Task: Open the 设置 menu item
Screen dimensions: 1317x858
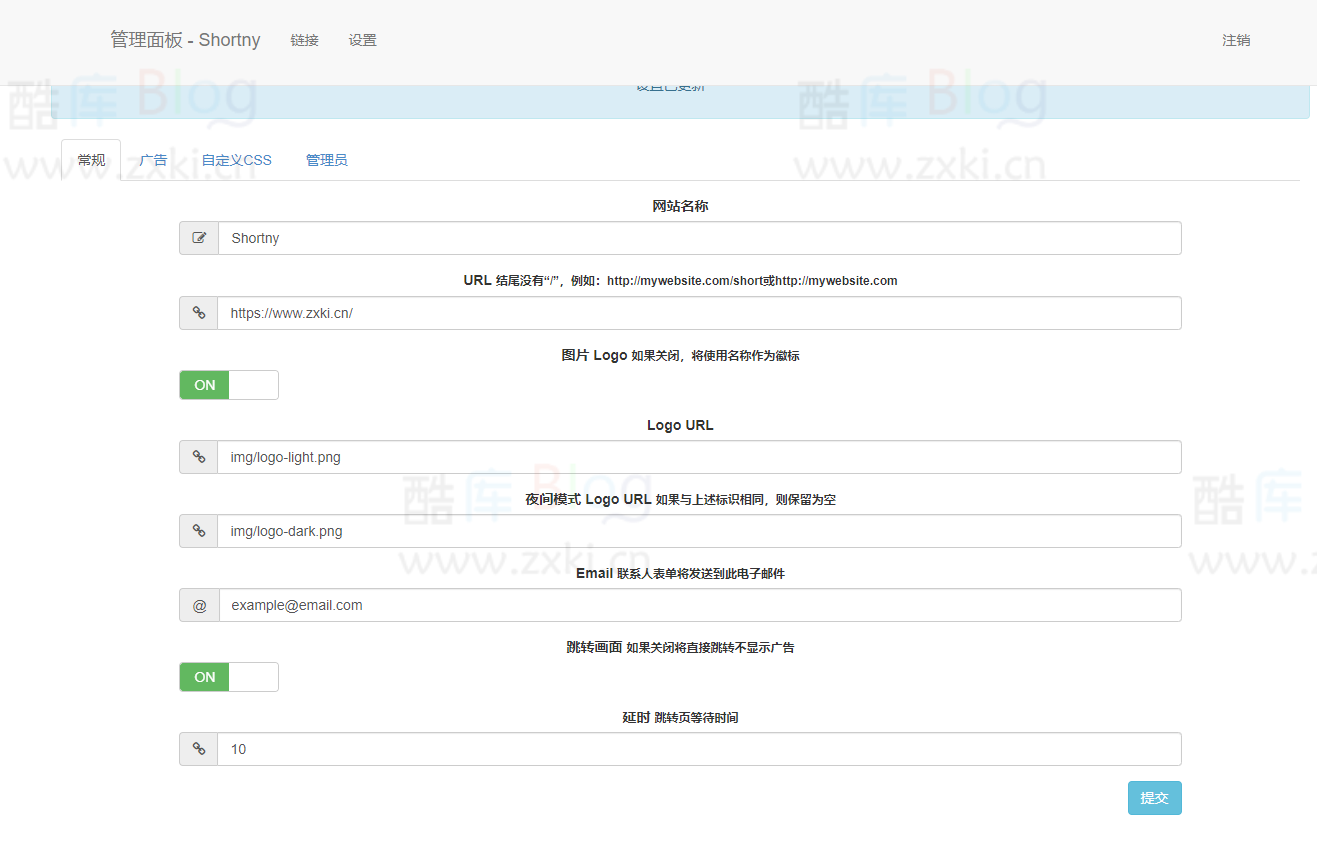Action: [362, 40]
